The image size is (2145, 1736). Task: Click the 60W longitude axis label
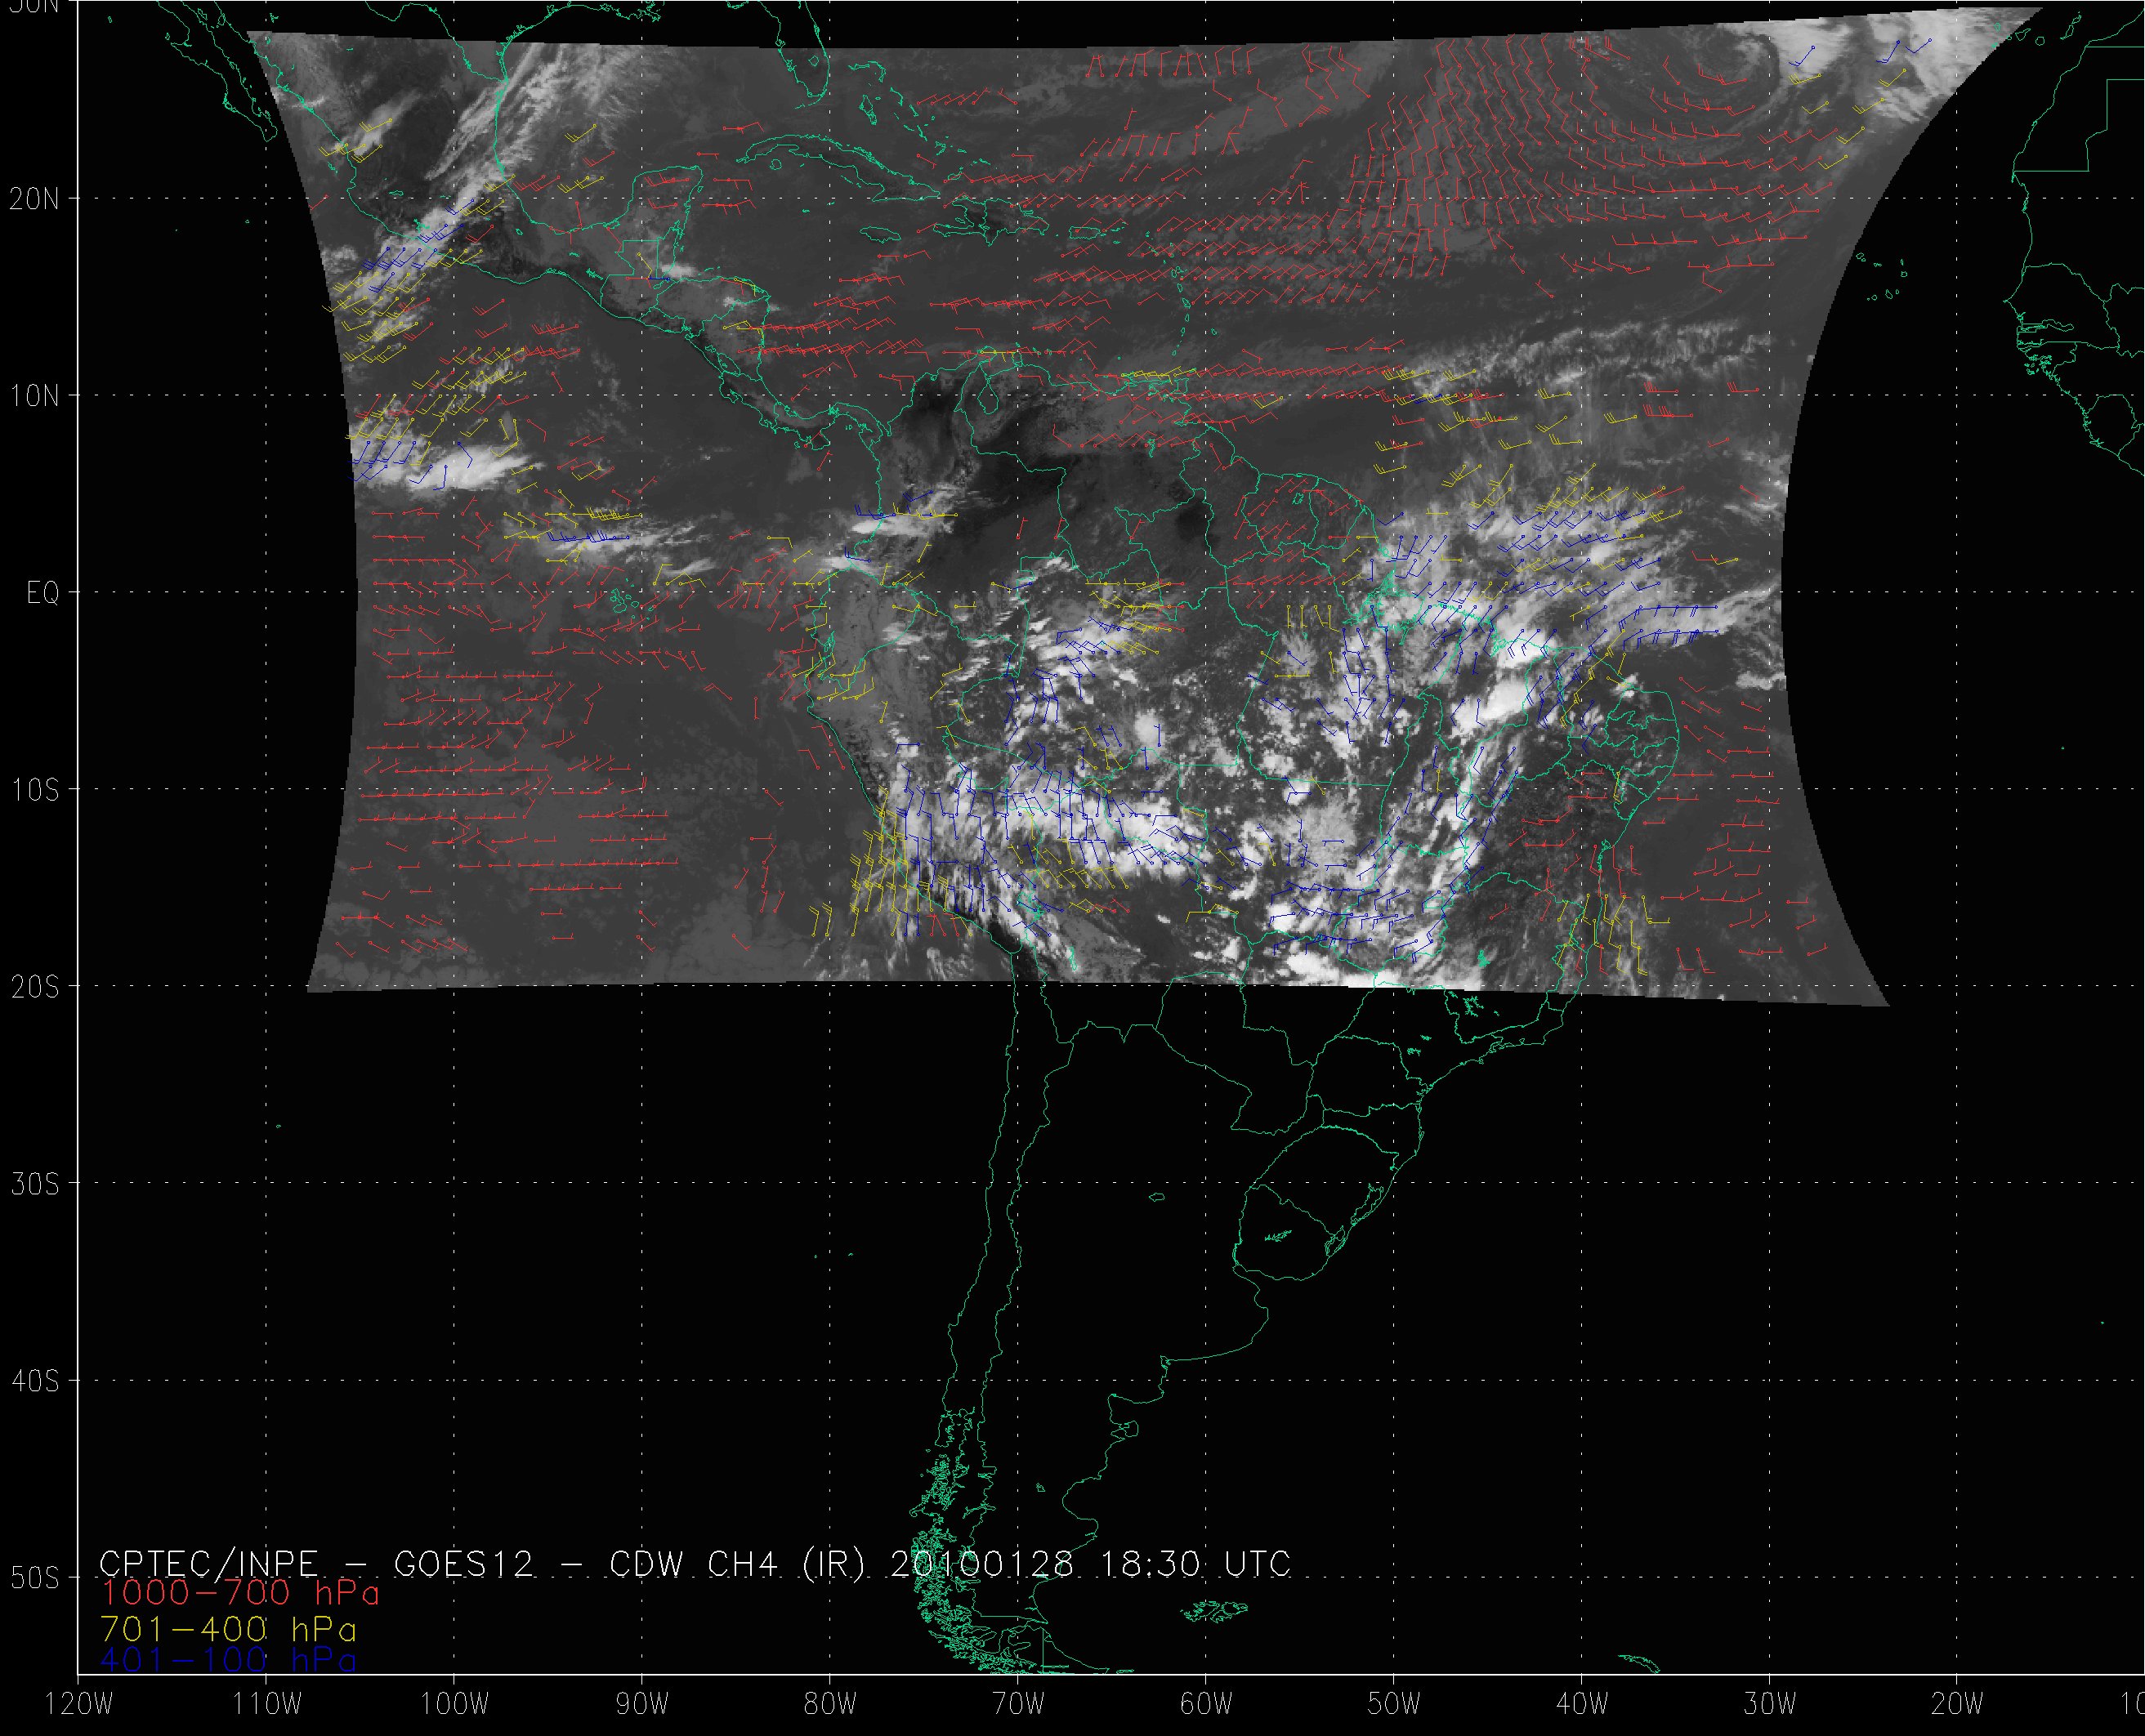1206,1704
